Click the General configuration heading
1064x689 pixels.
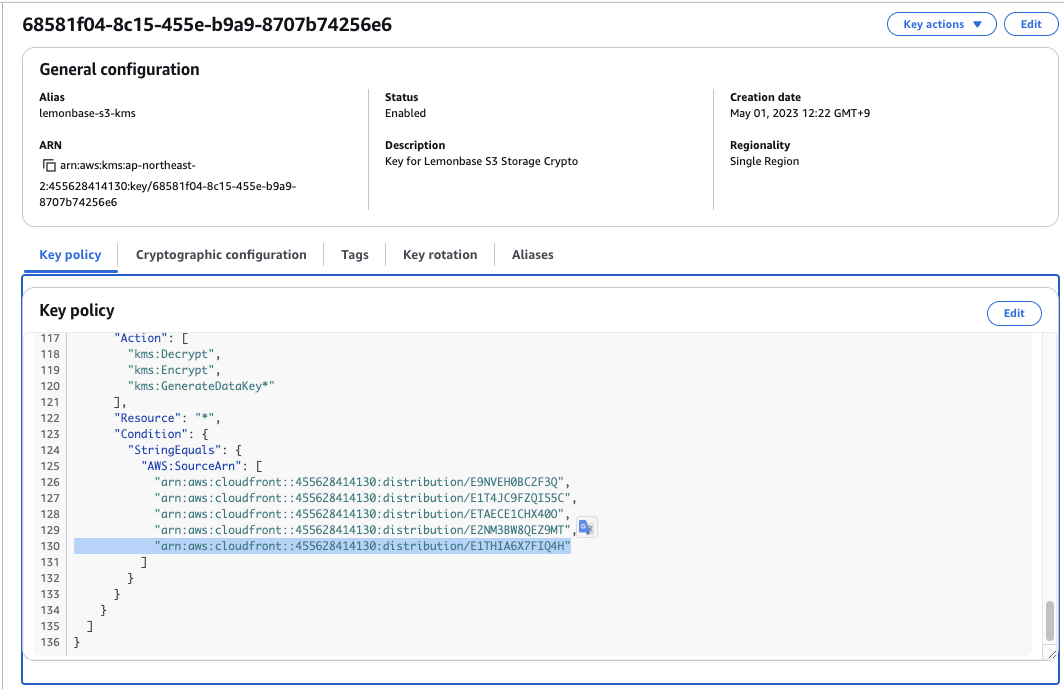click(x=119, y=69)
